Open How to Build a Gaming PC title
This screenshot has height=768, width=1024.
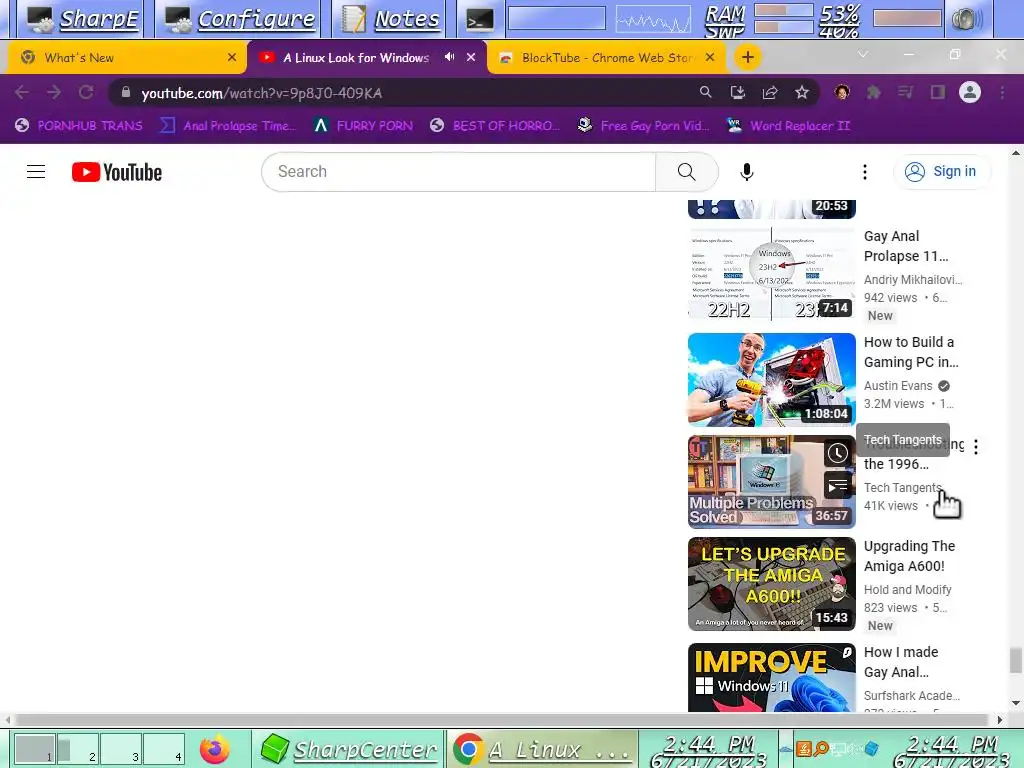click(911, 352)
